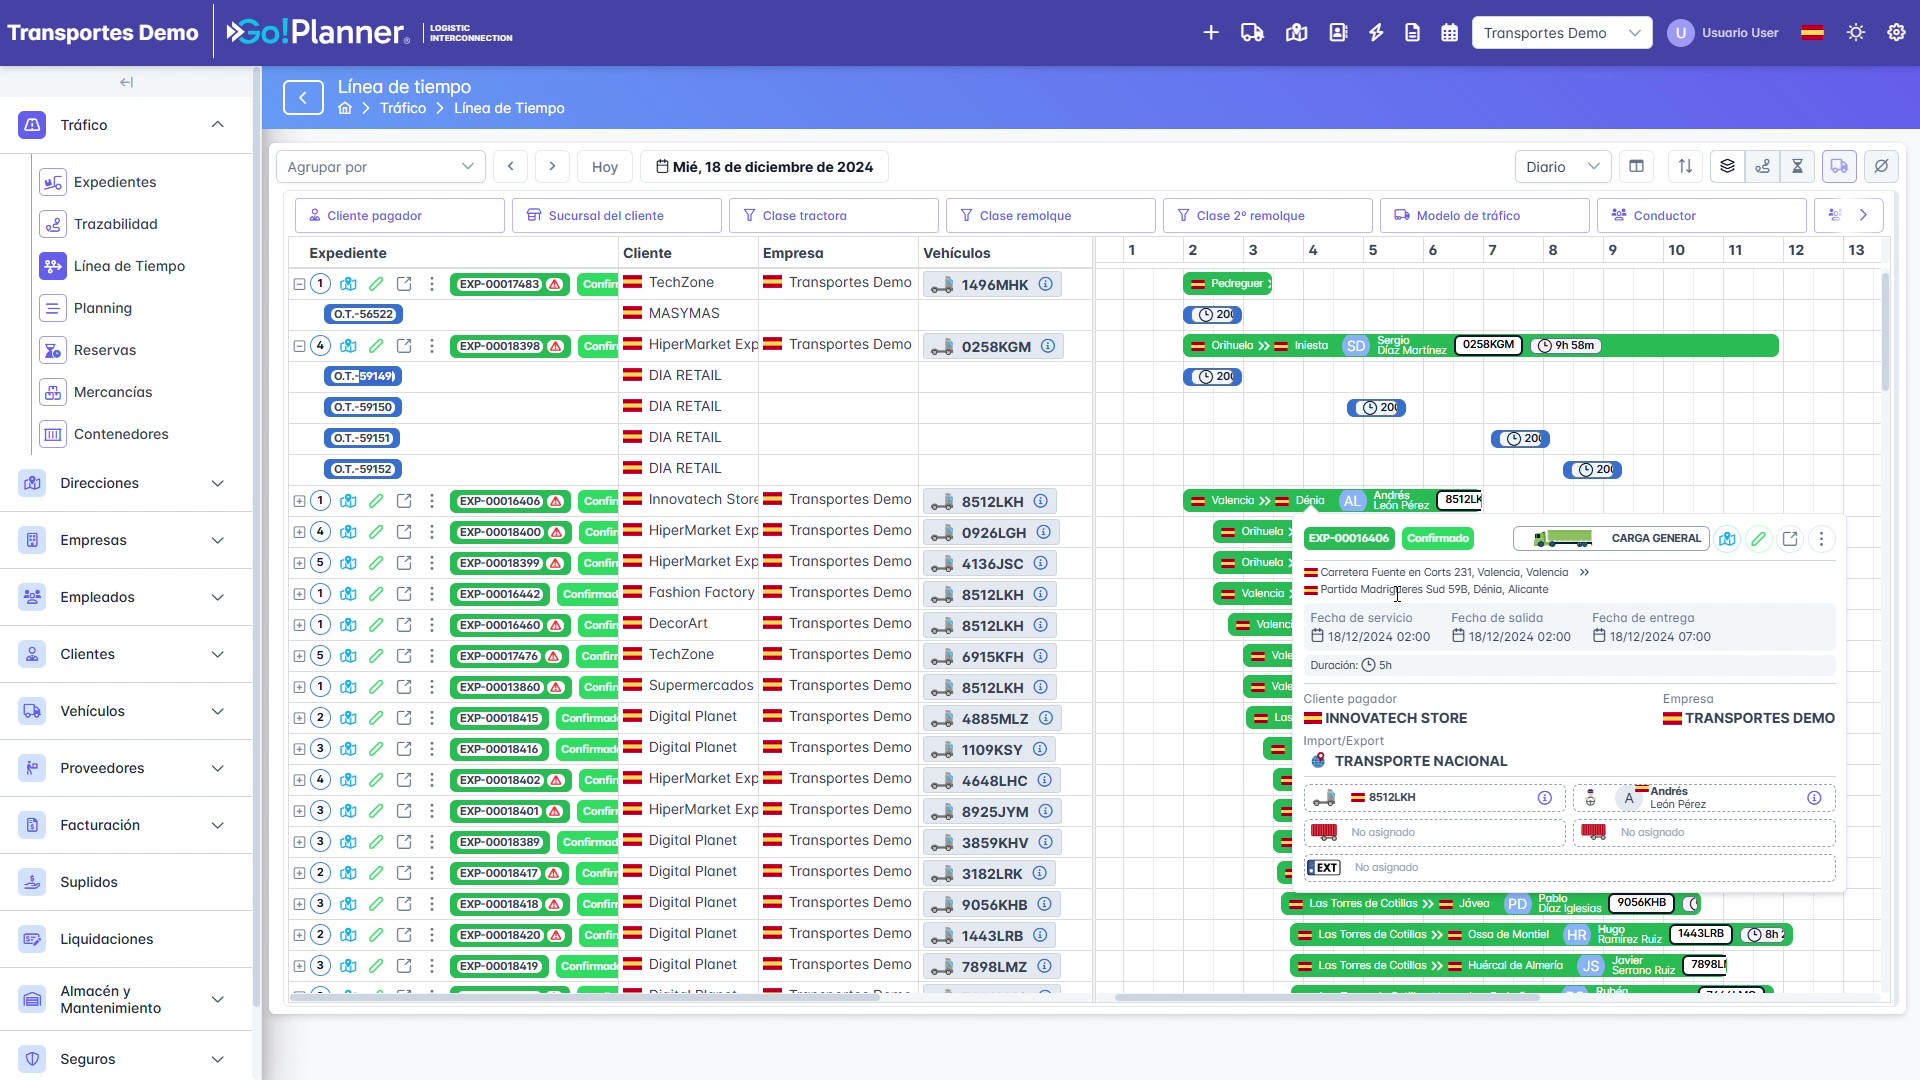
Task: Click the Cliente pagador filter field
Action: 400,216
